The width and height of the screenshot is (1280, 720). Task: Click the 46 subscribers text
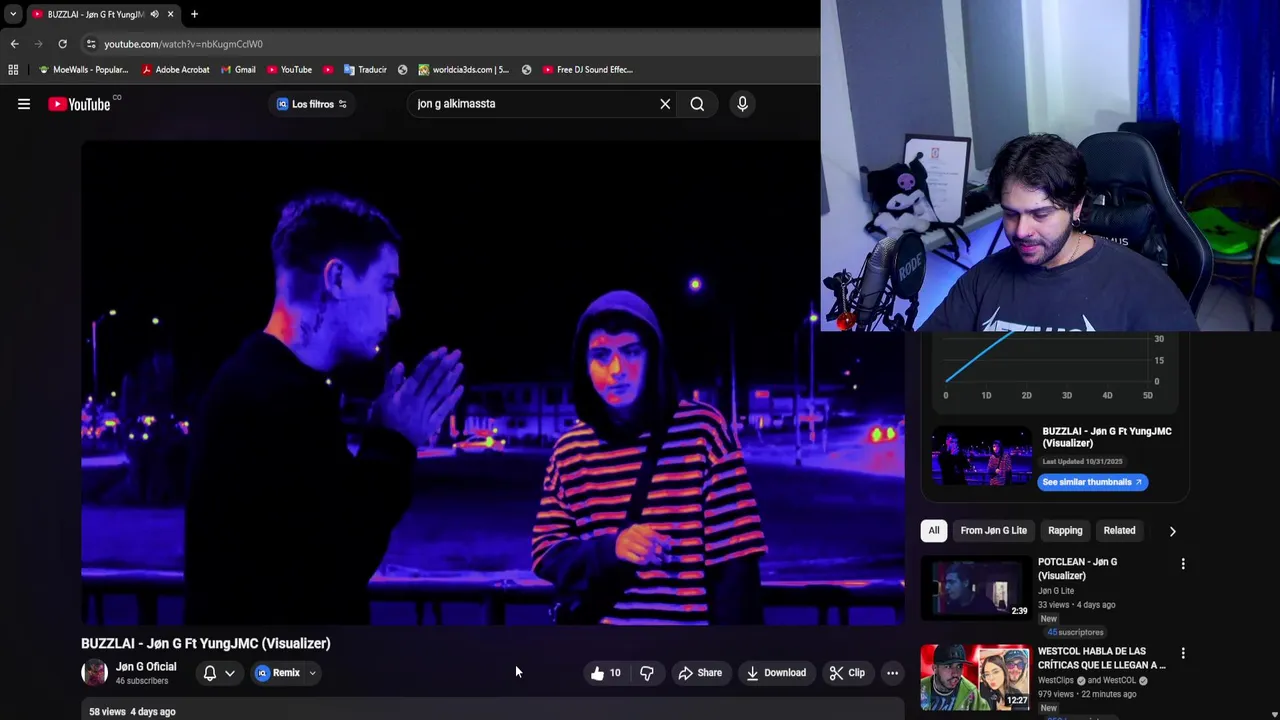[142, 682]
